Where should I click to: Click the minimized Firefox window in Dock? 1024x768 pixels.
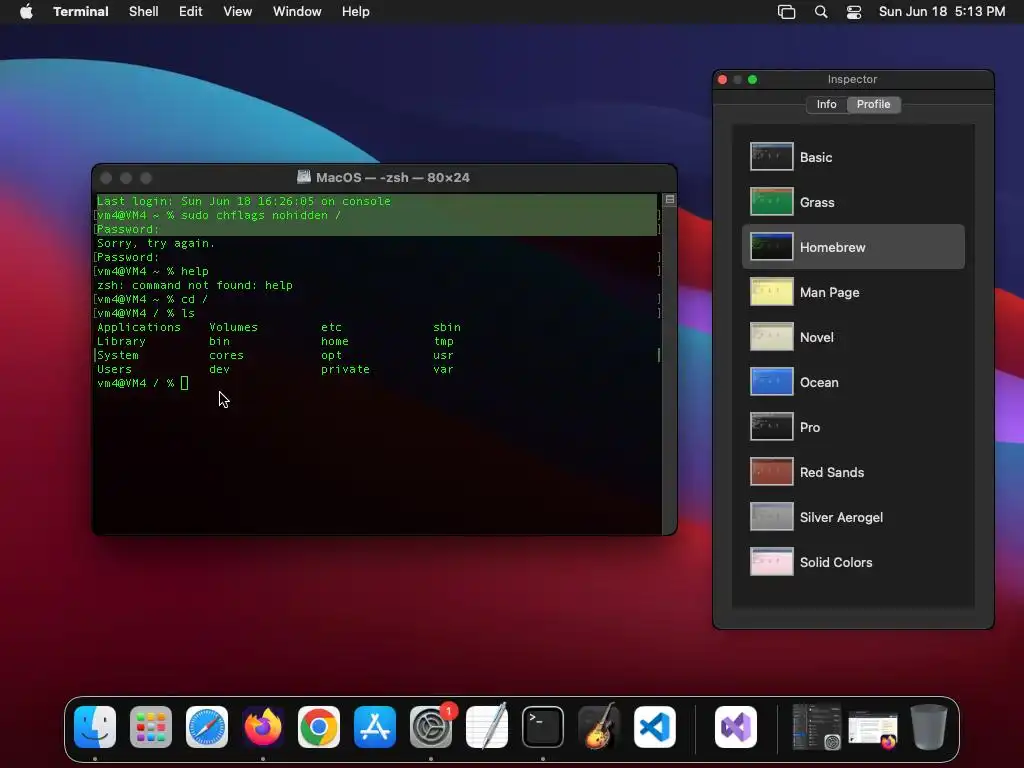pyautogui.click(x=873, y=730)
